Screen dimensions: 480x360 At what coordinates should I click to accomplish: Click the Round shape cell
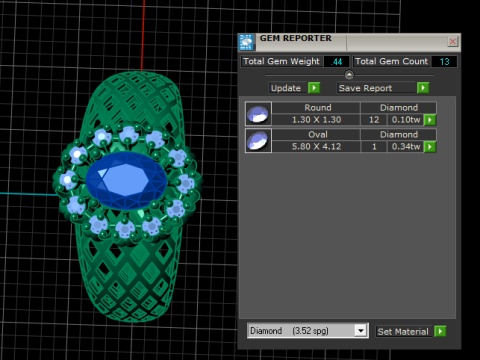pos(316,108)
